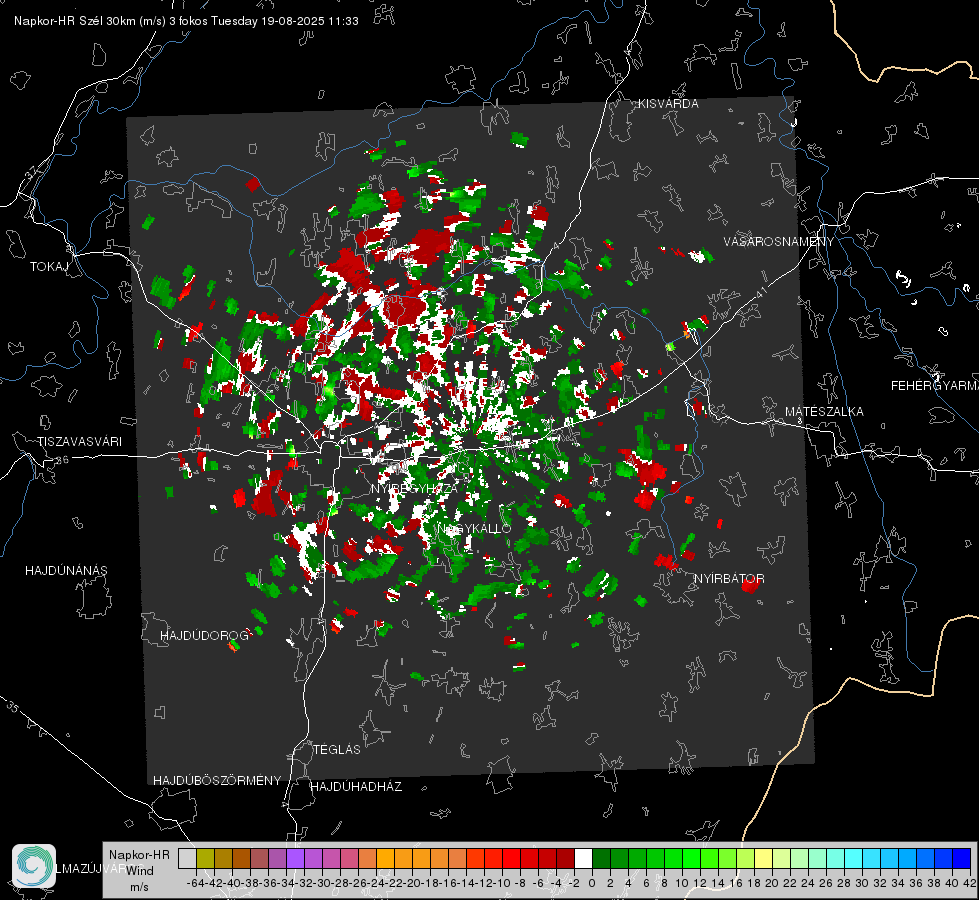Pick the grey swatch at legend's left end
The image size is (979, 900).
click(187, 858)
